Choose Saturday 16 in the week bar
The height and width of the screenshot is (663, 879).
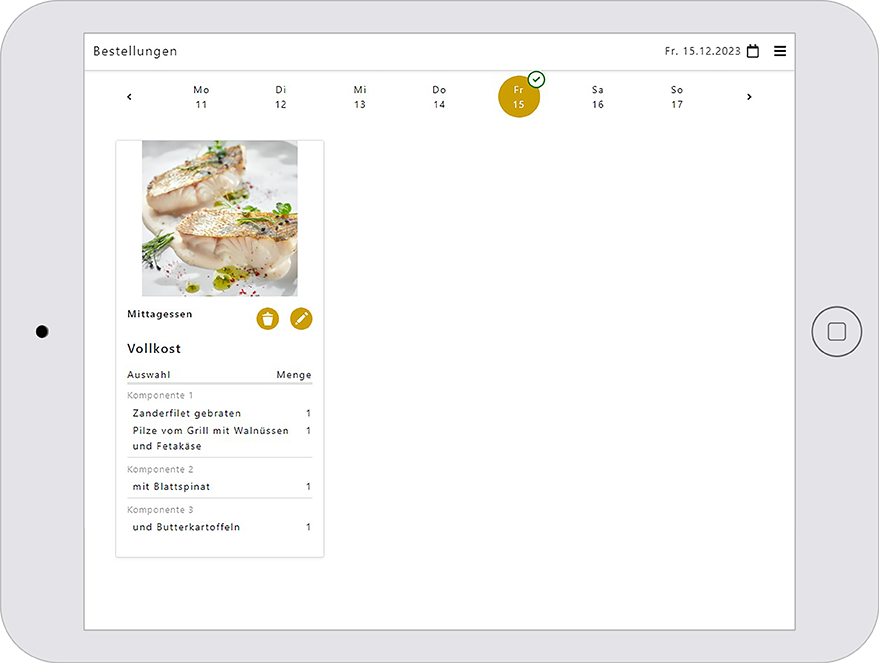(x=598, y=97)
